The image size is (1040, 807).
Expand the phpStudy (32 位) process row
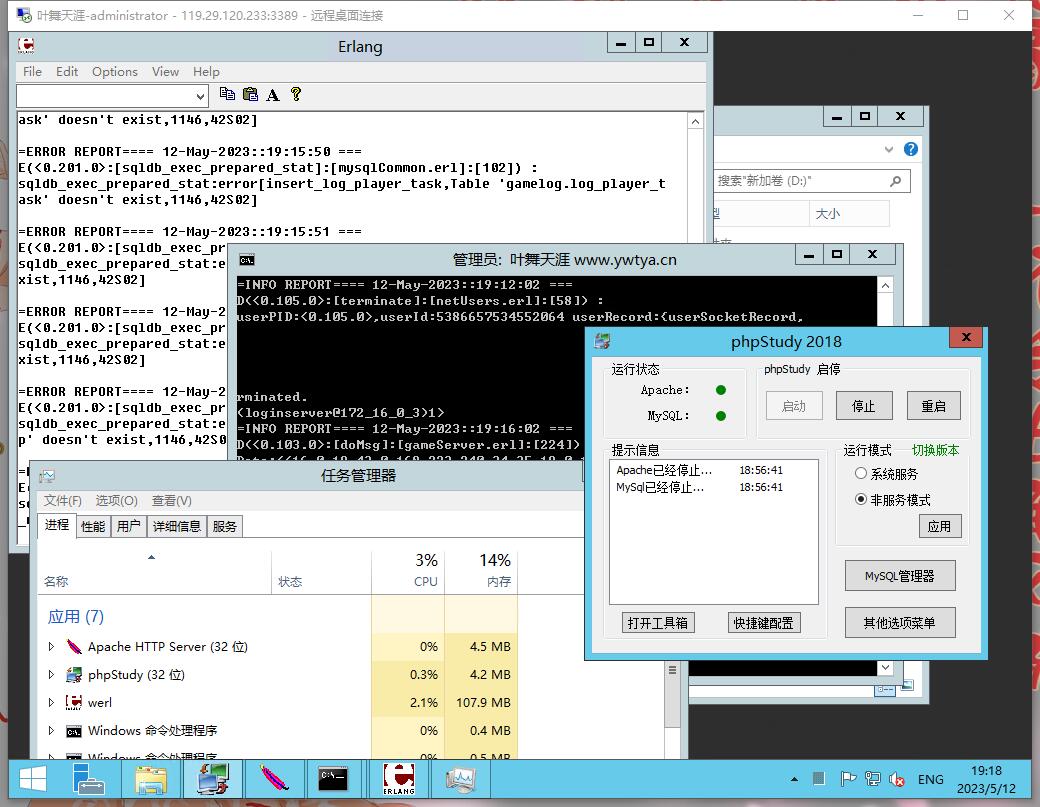pos(52,674)
